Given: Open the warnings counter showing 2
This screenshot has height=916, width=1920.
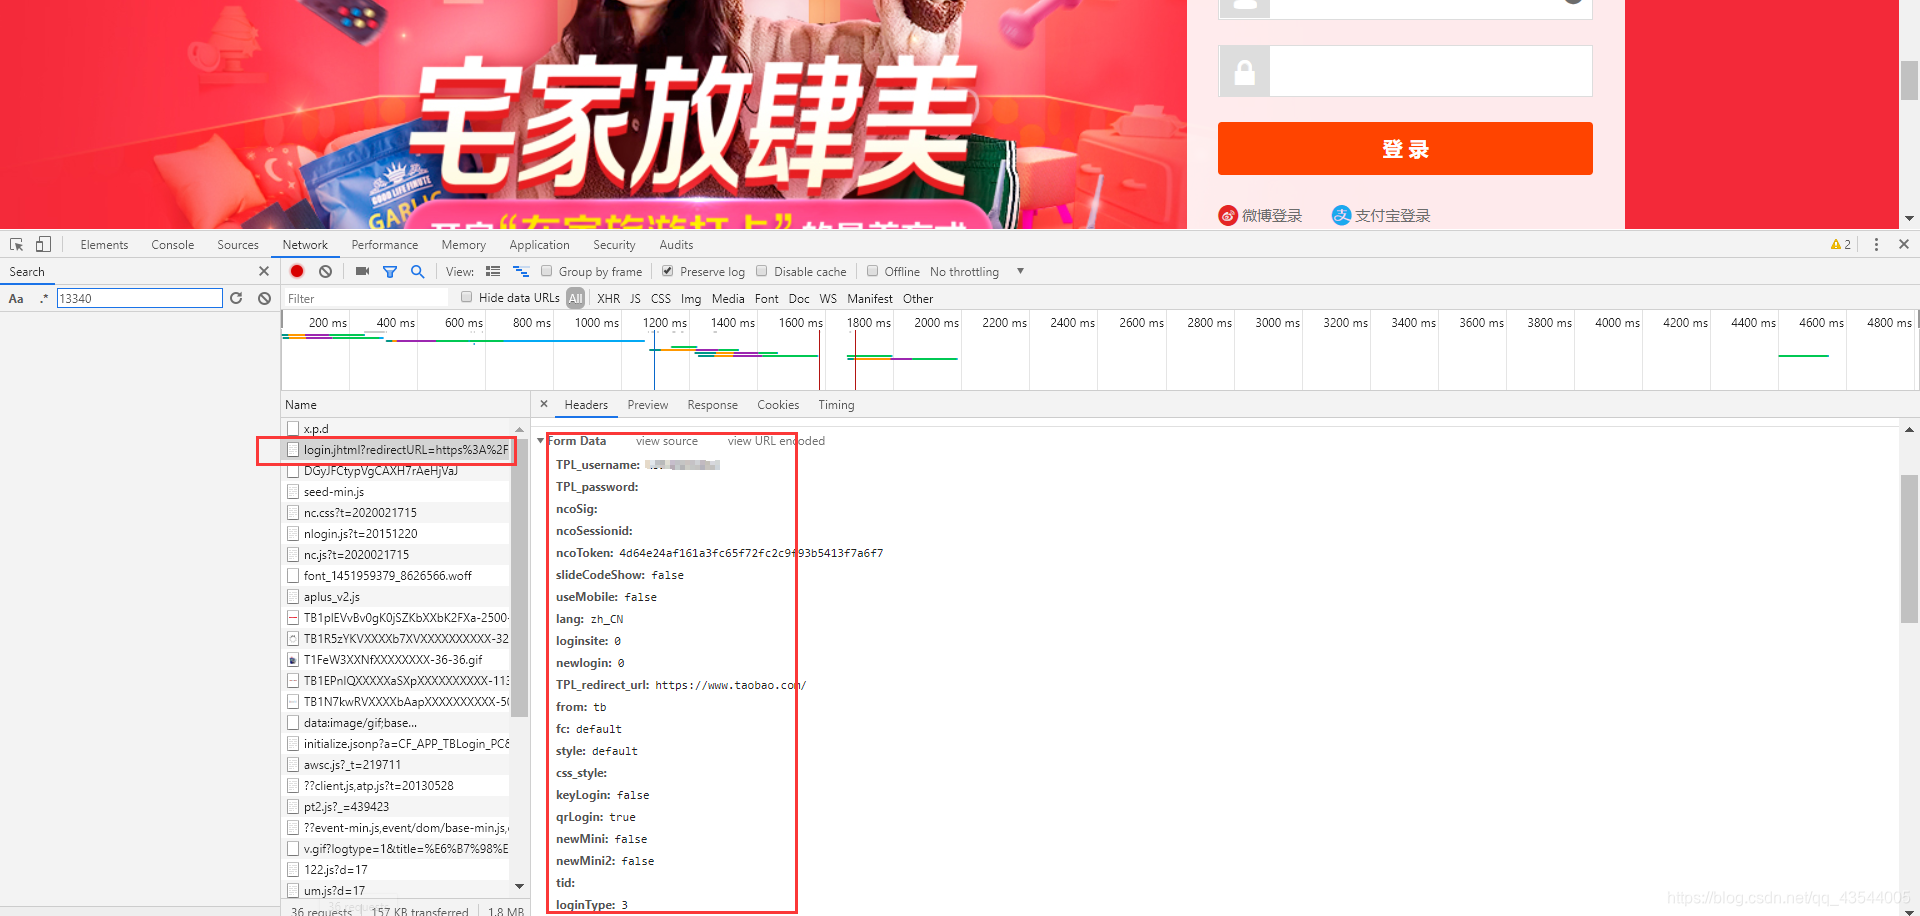Looking at the screenshot, I should point(1840,244).
